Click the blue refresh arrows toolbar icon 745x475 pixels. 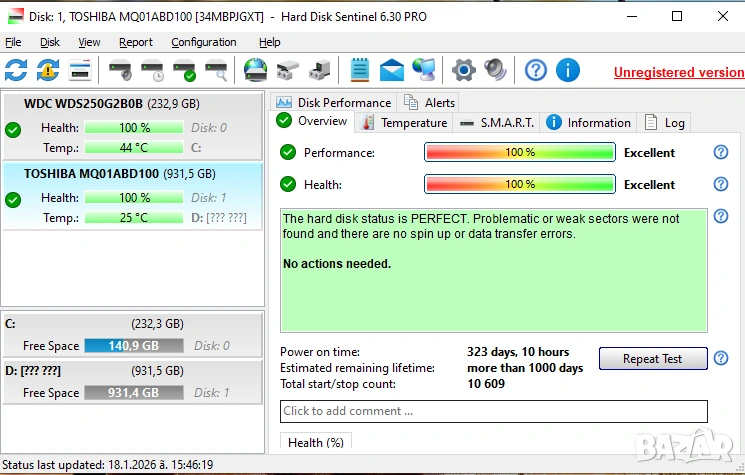coord(16,70)
